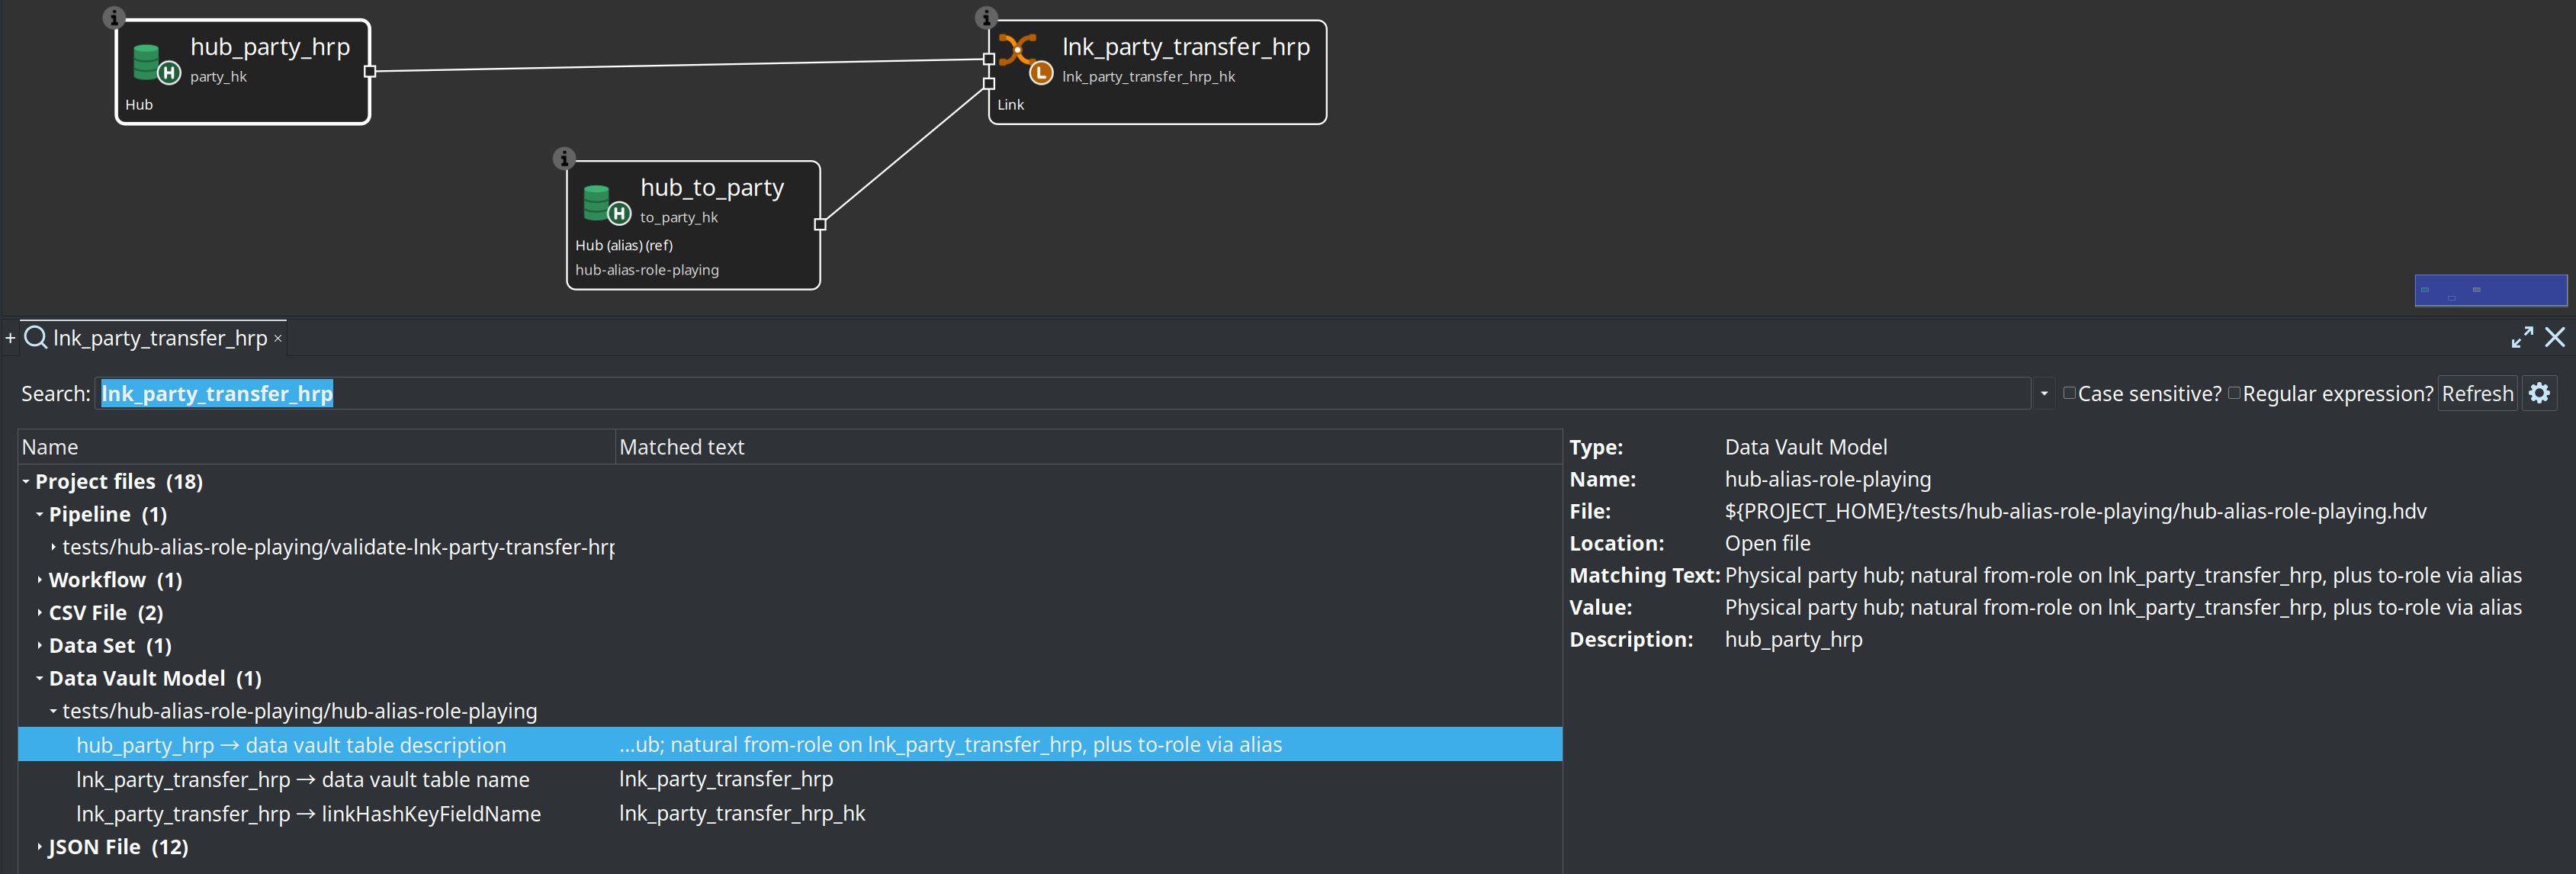Close the lnk_party_transfer_hrp search tab
The height and width of the screenshot is (874, 2576).
coord(278,339)
